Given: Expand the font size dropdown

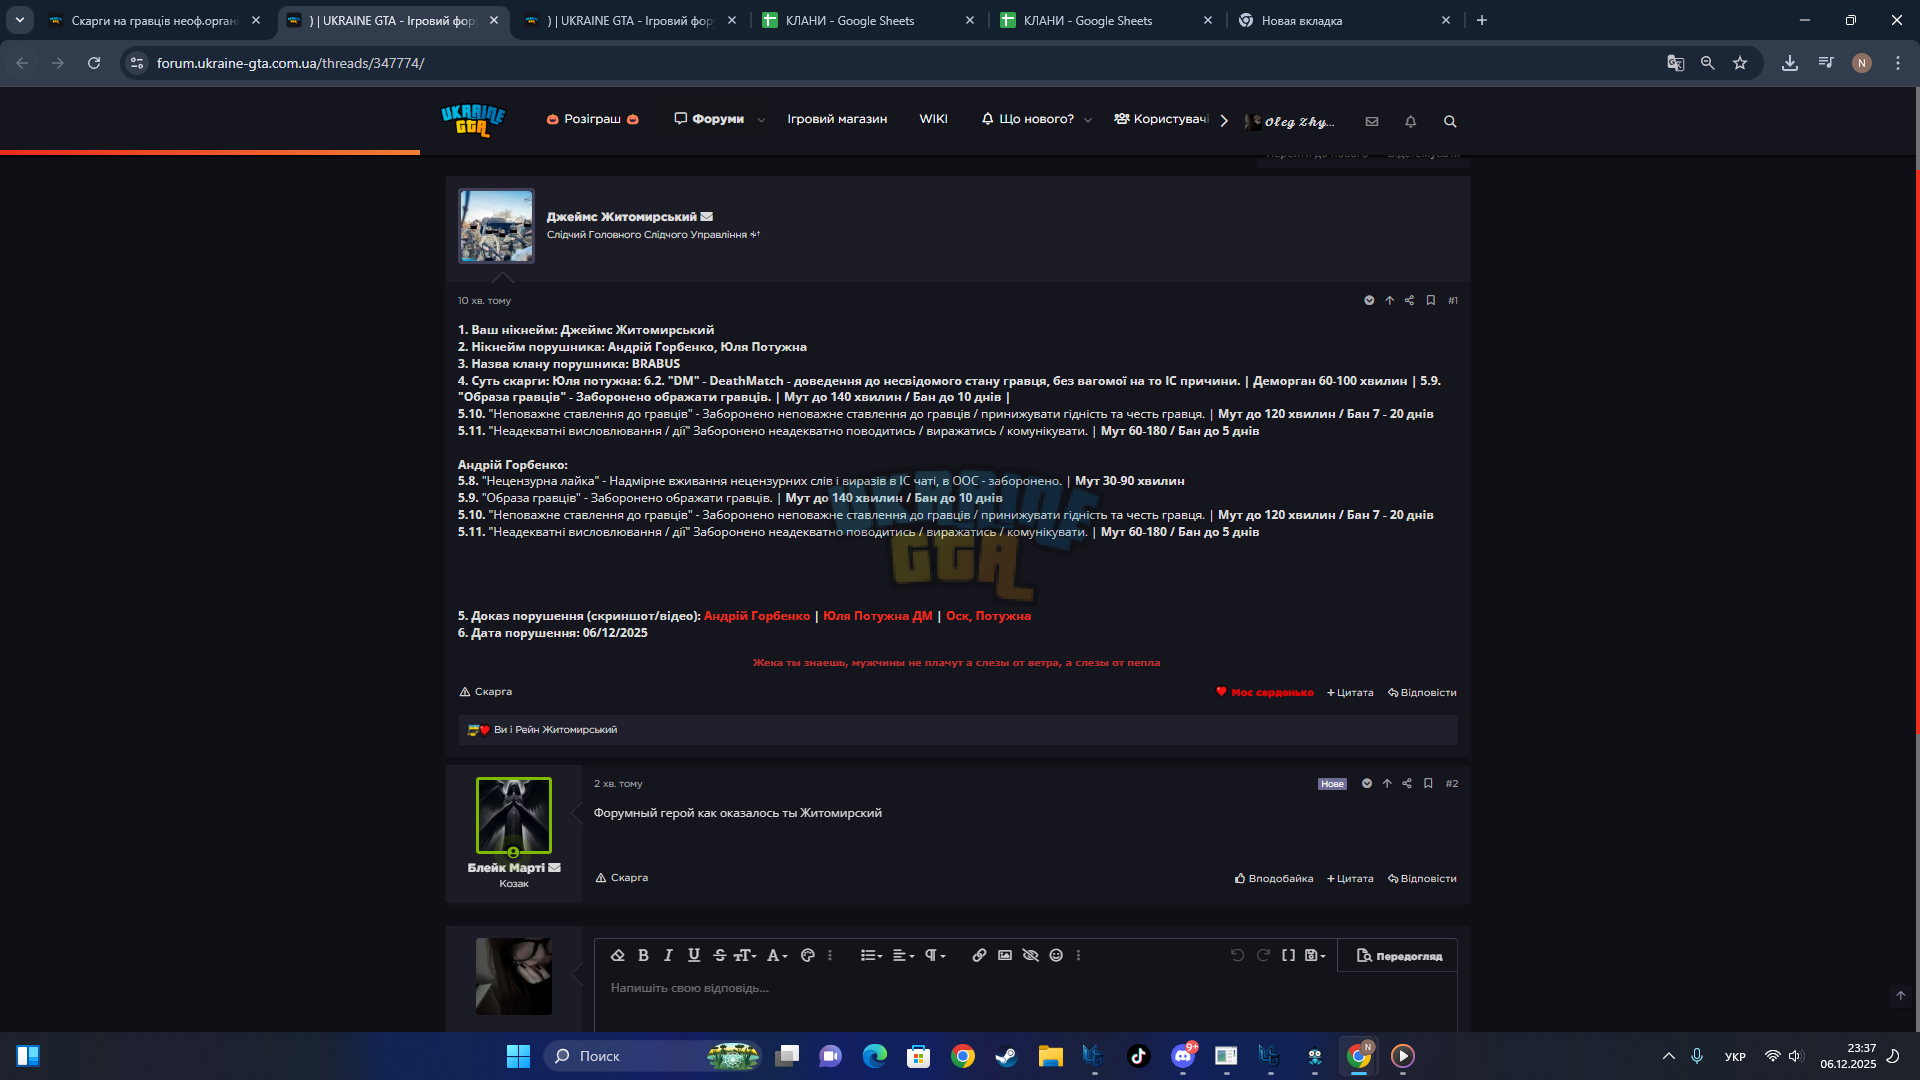Looking at the screenshot, I should [745, 955].
